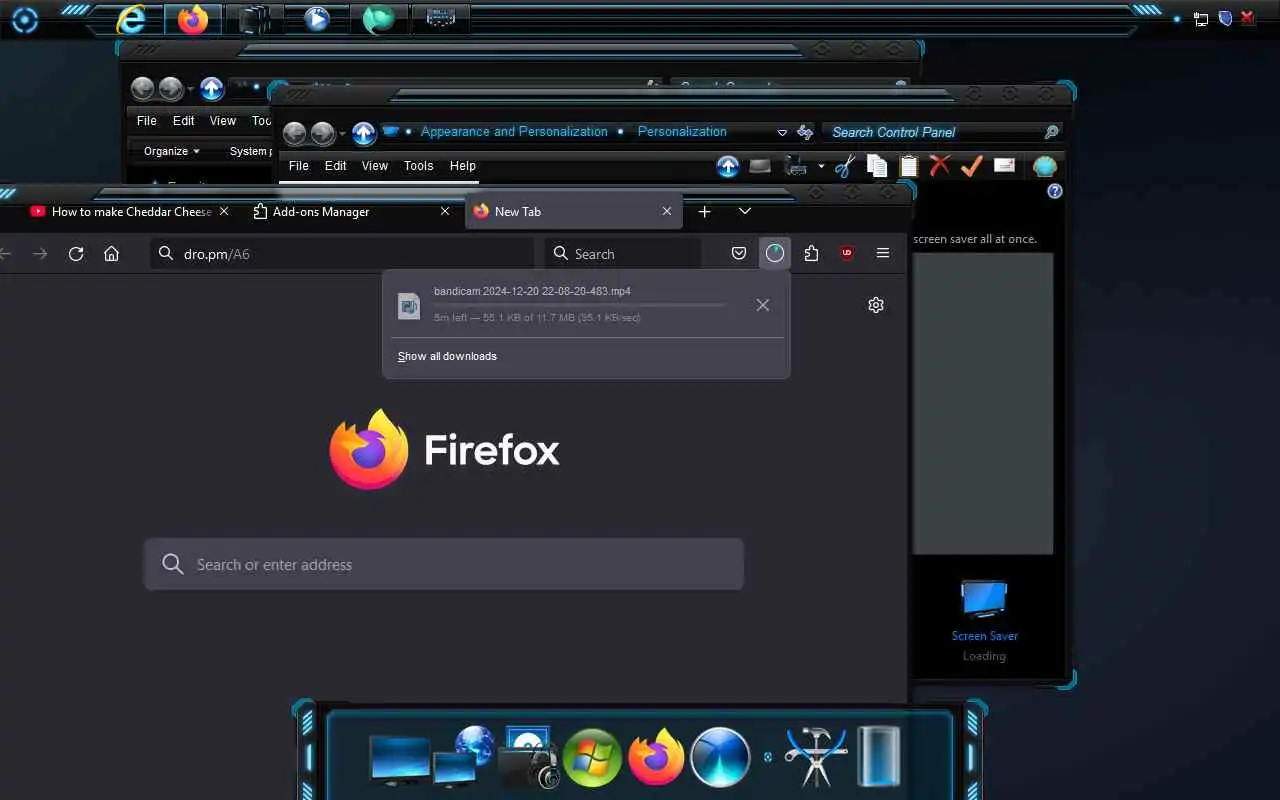The width and height of the screenshot is (1280, 800).
Task: Click the Save to Pocket icon
Action: click(739, 254)
